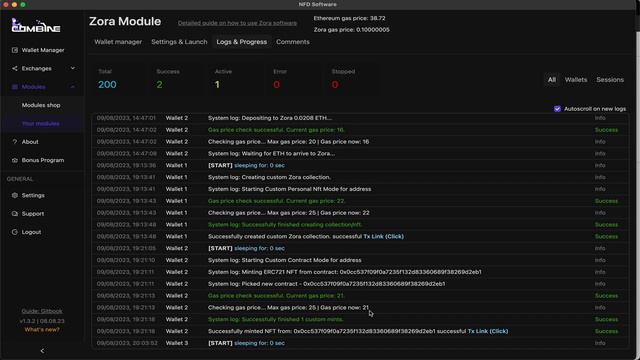Image resolution: width=640 pixels, height=360 pixels.
Task: Click the Modules grid icon
Action: pos(15,87)
